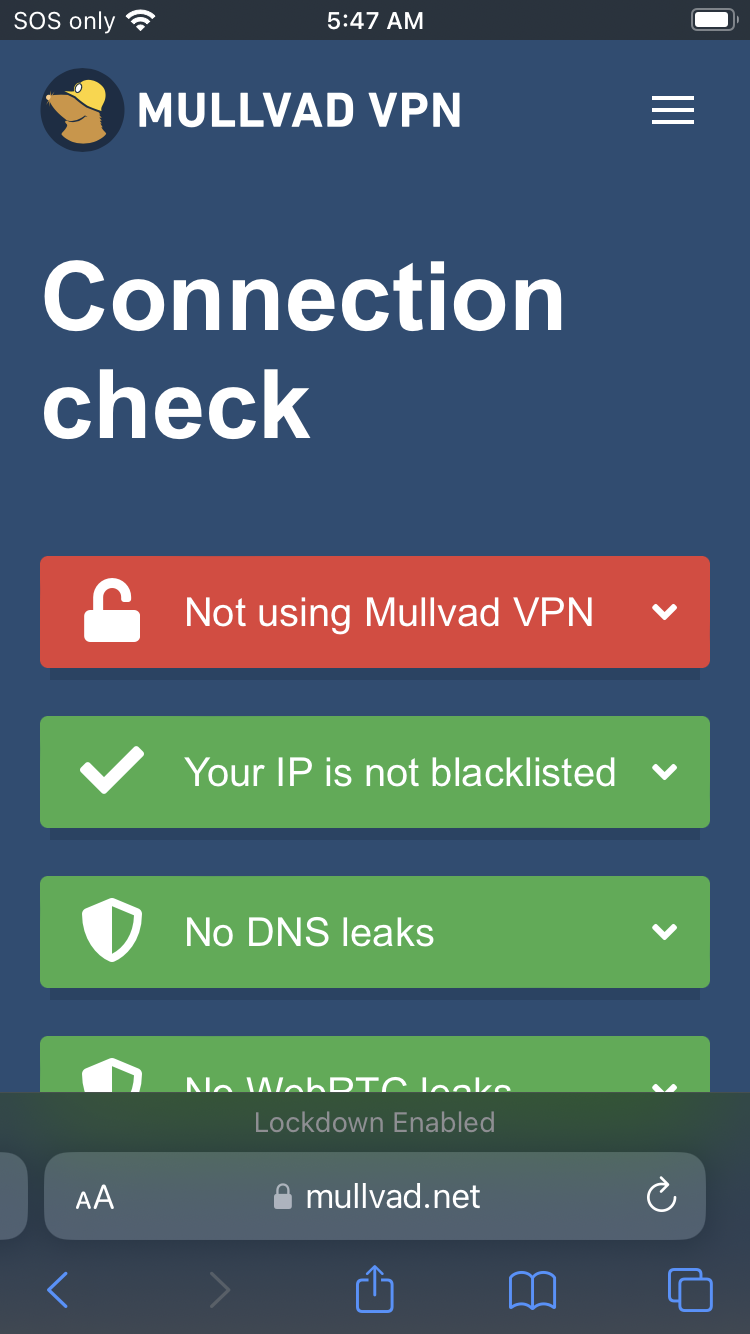The height and width of the screenshot is (1334, 750).
Task: Tap the shield icon beside No DNS leaks
Action: point(112,930)
